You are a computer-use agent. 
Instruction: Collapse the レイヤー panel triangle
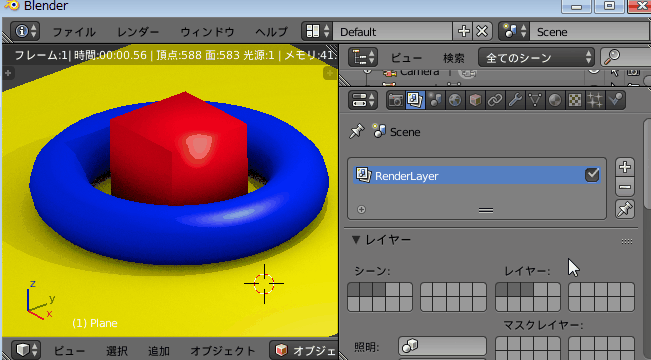356,240
